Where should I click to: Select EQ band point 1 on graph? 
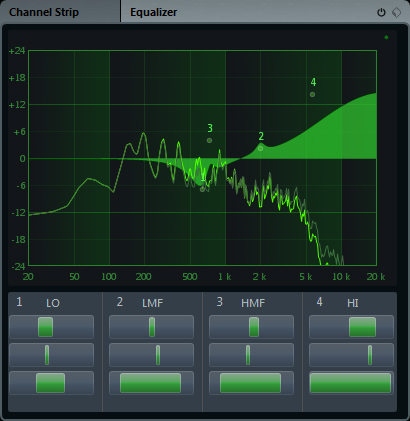(x=202, y=189)
